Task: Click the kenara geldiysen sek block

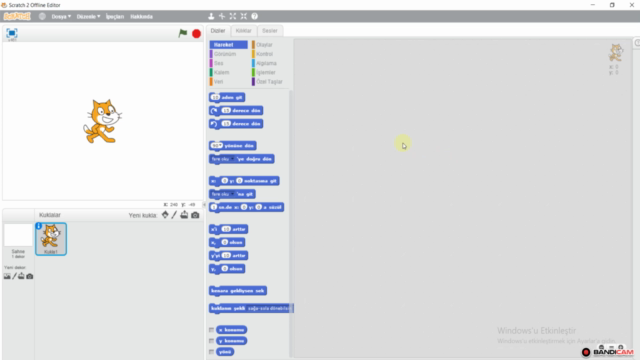Action: pos(238,291)
